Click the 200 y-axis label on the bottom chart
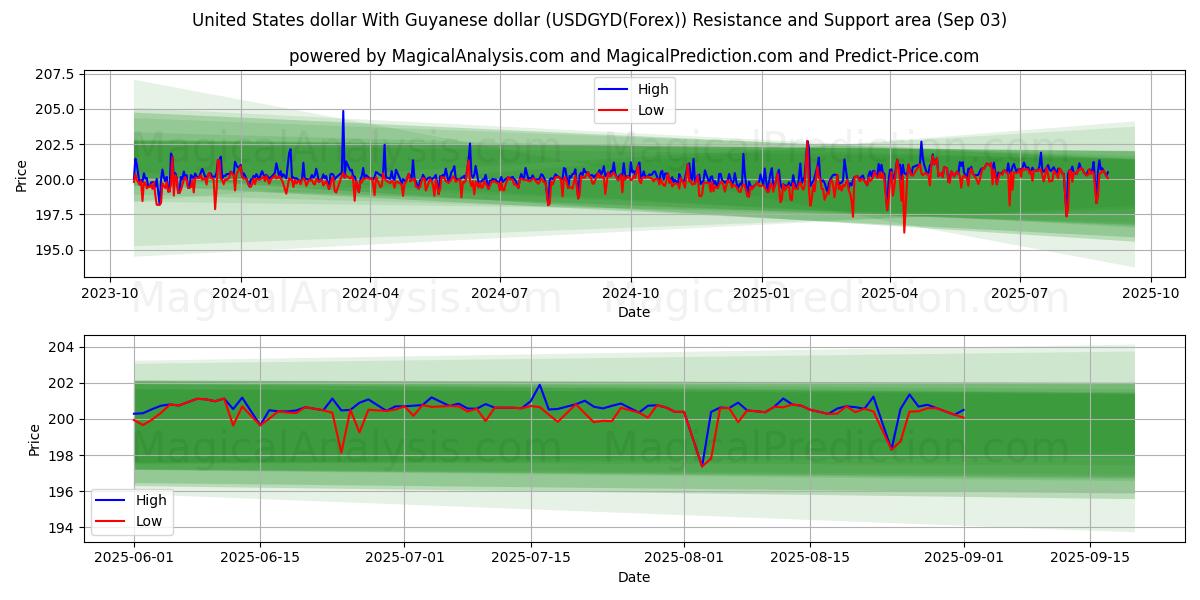This screenshot has height=600, width=1200. coord(62,419)
